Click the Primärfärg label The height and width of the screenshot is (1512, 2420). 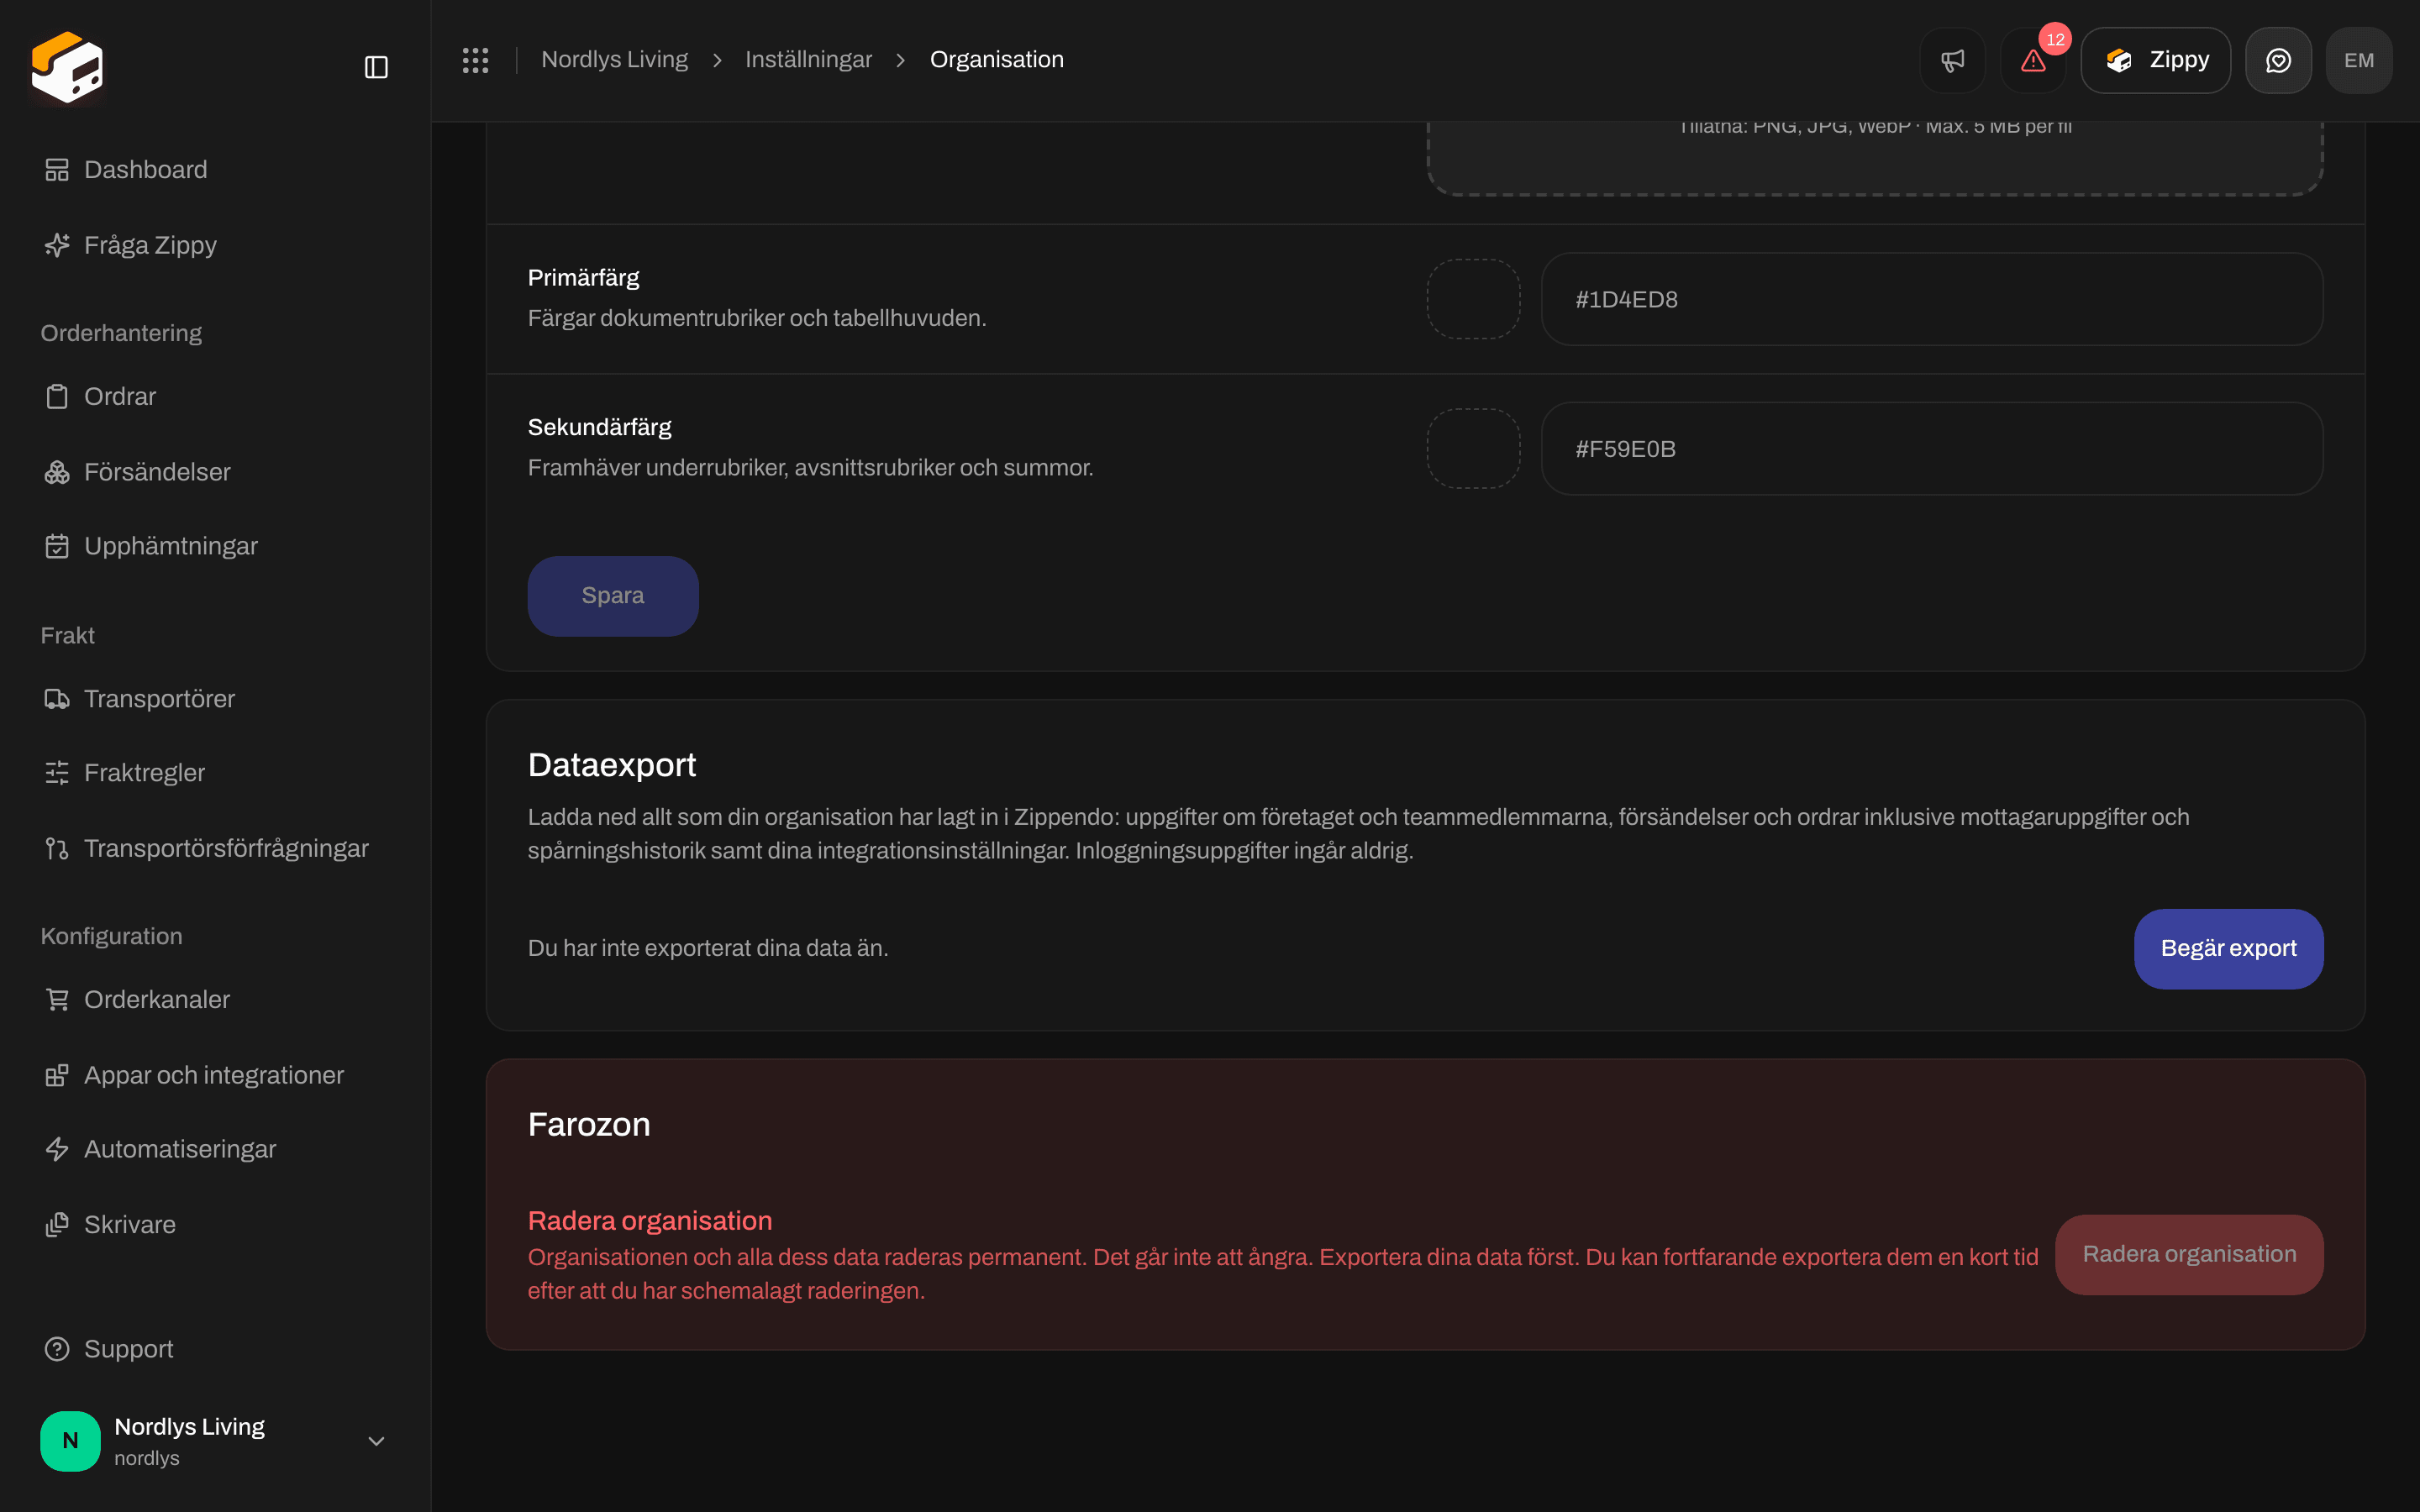583,278
